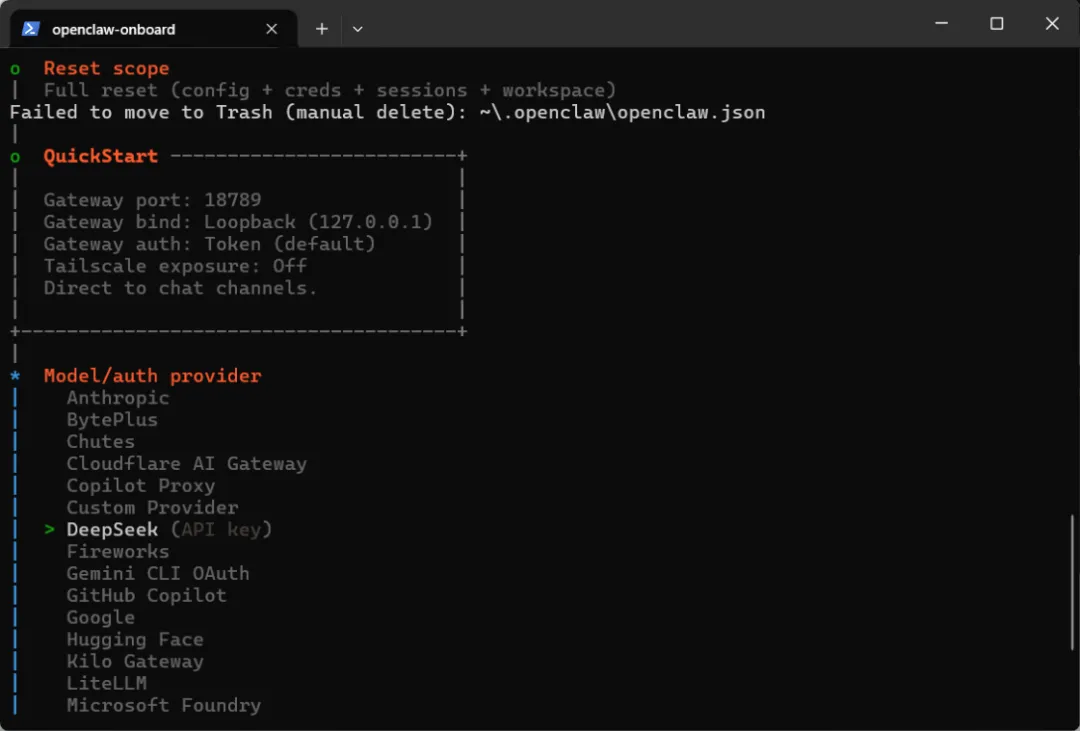
Task: Click the PowerShell icon on the tab
Action: 30,29
